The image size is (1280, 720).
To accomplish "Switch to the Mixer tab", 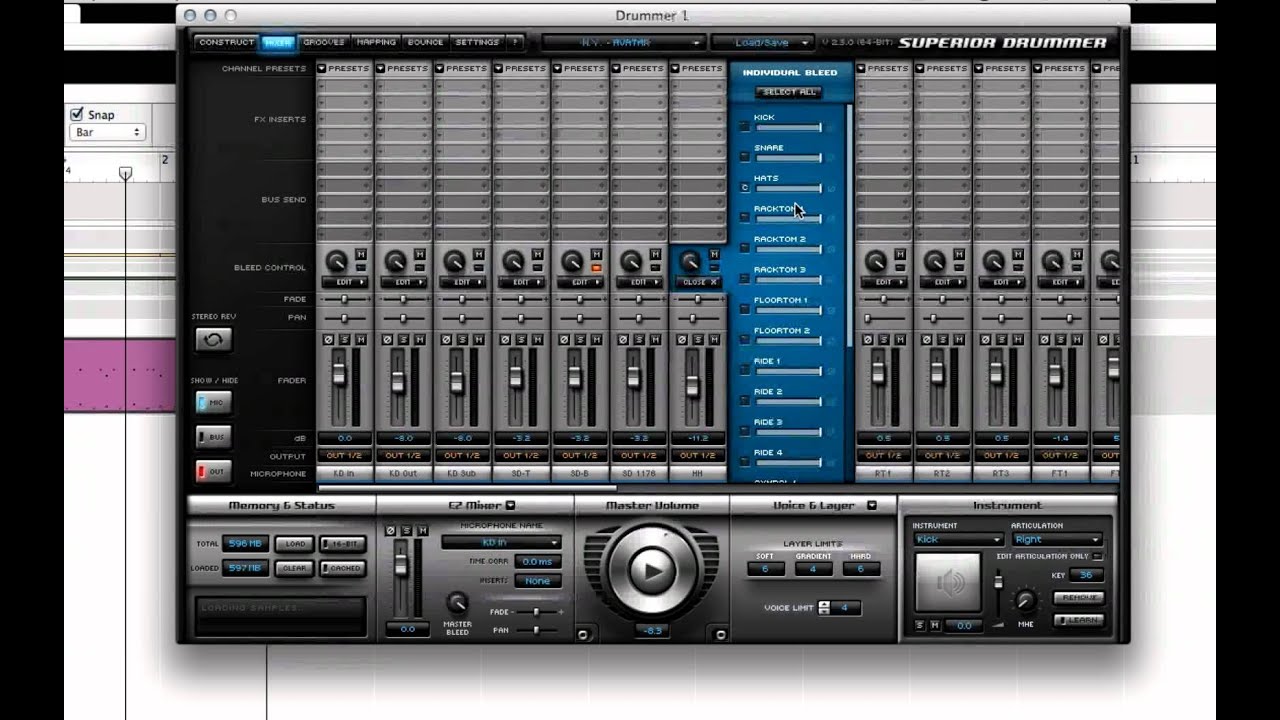I will coord(278,42).
